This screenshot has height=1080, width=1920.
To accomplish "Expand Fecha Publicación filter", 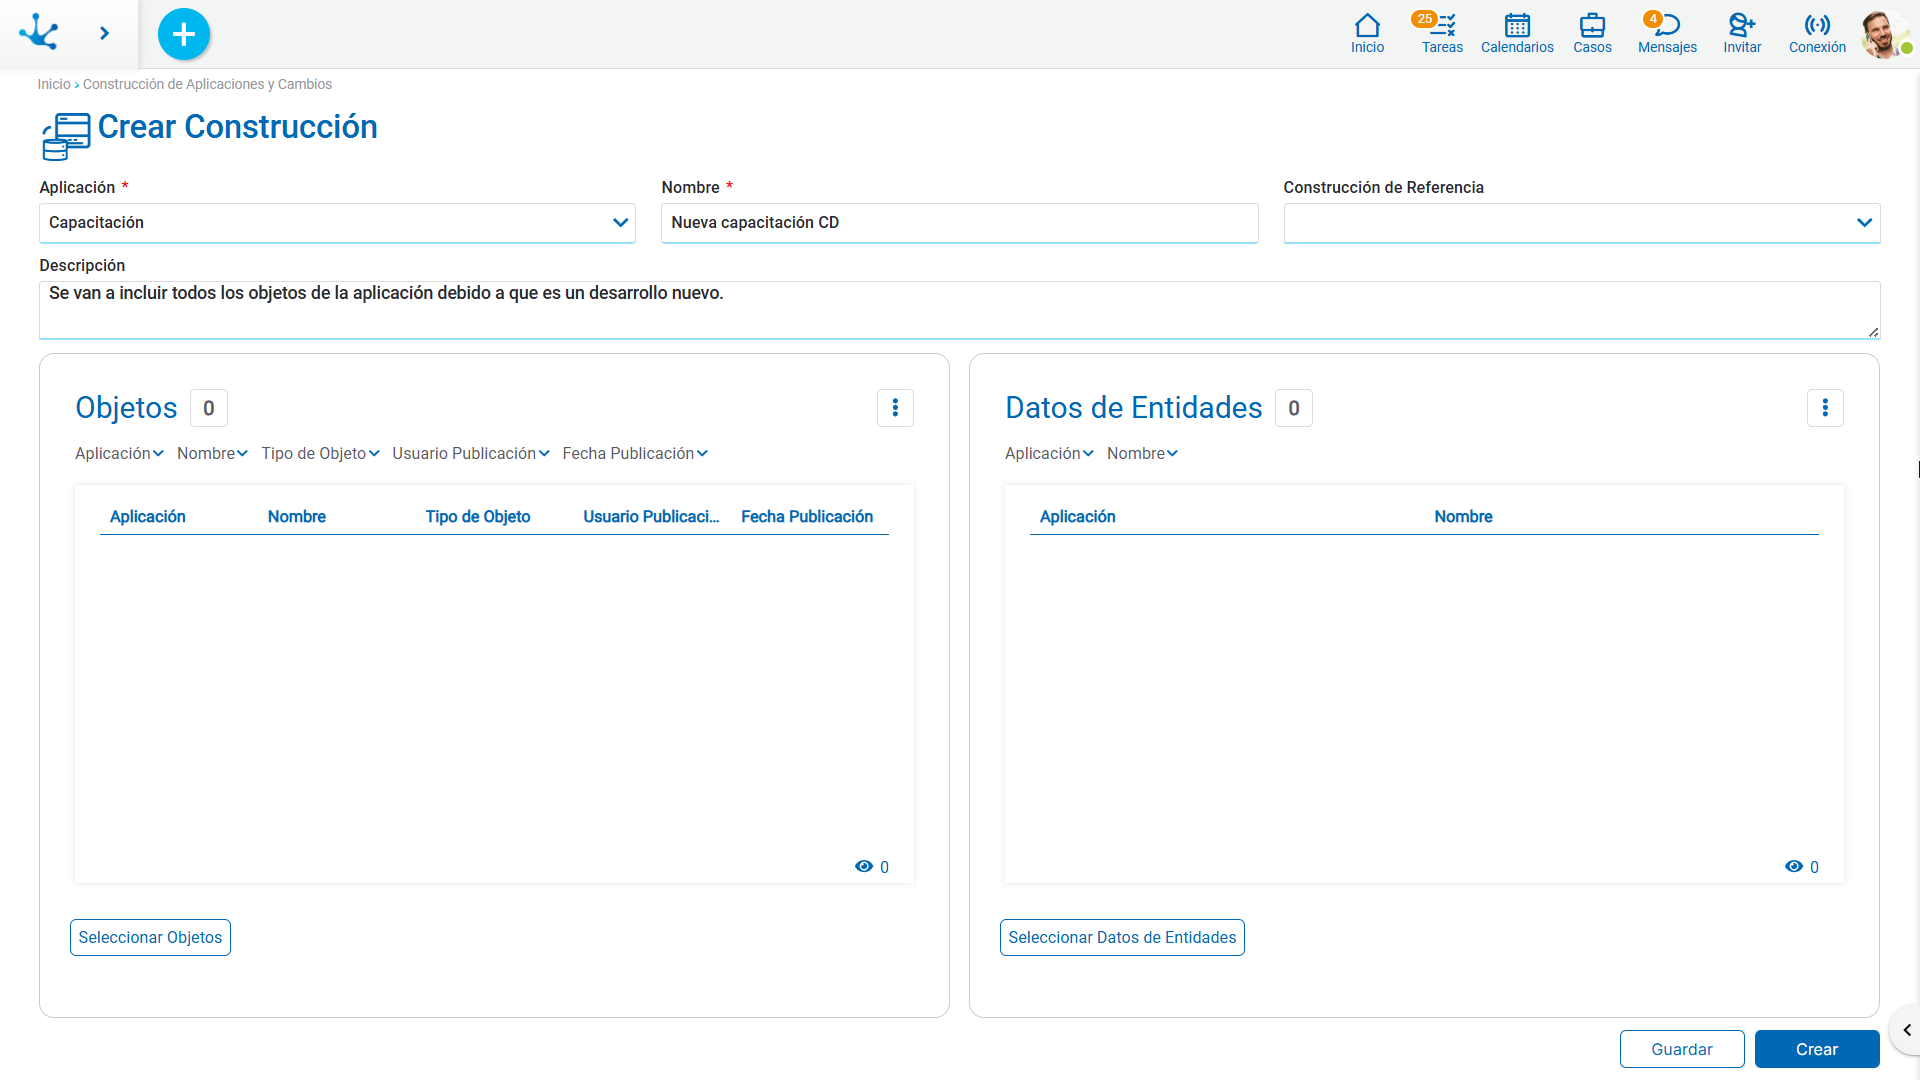I will click(x=635, y=453).
